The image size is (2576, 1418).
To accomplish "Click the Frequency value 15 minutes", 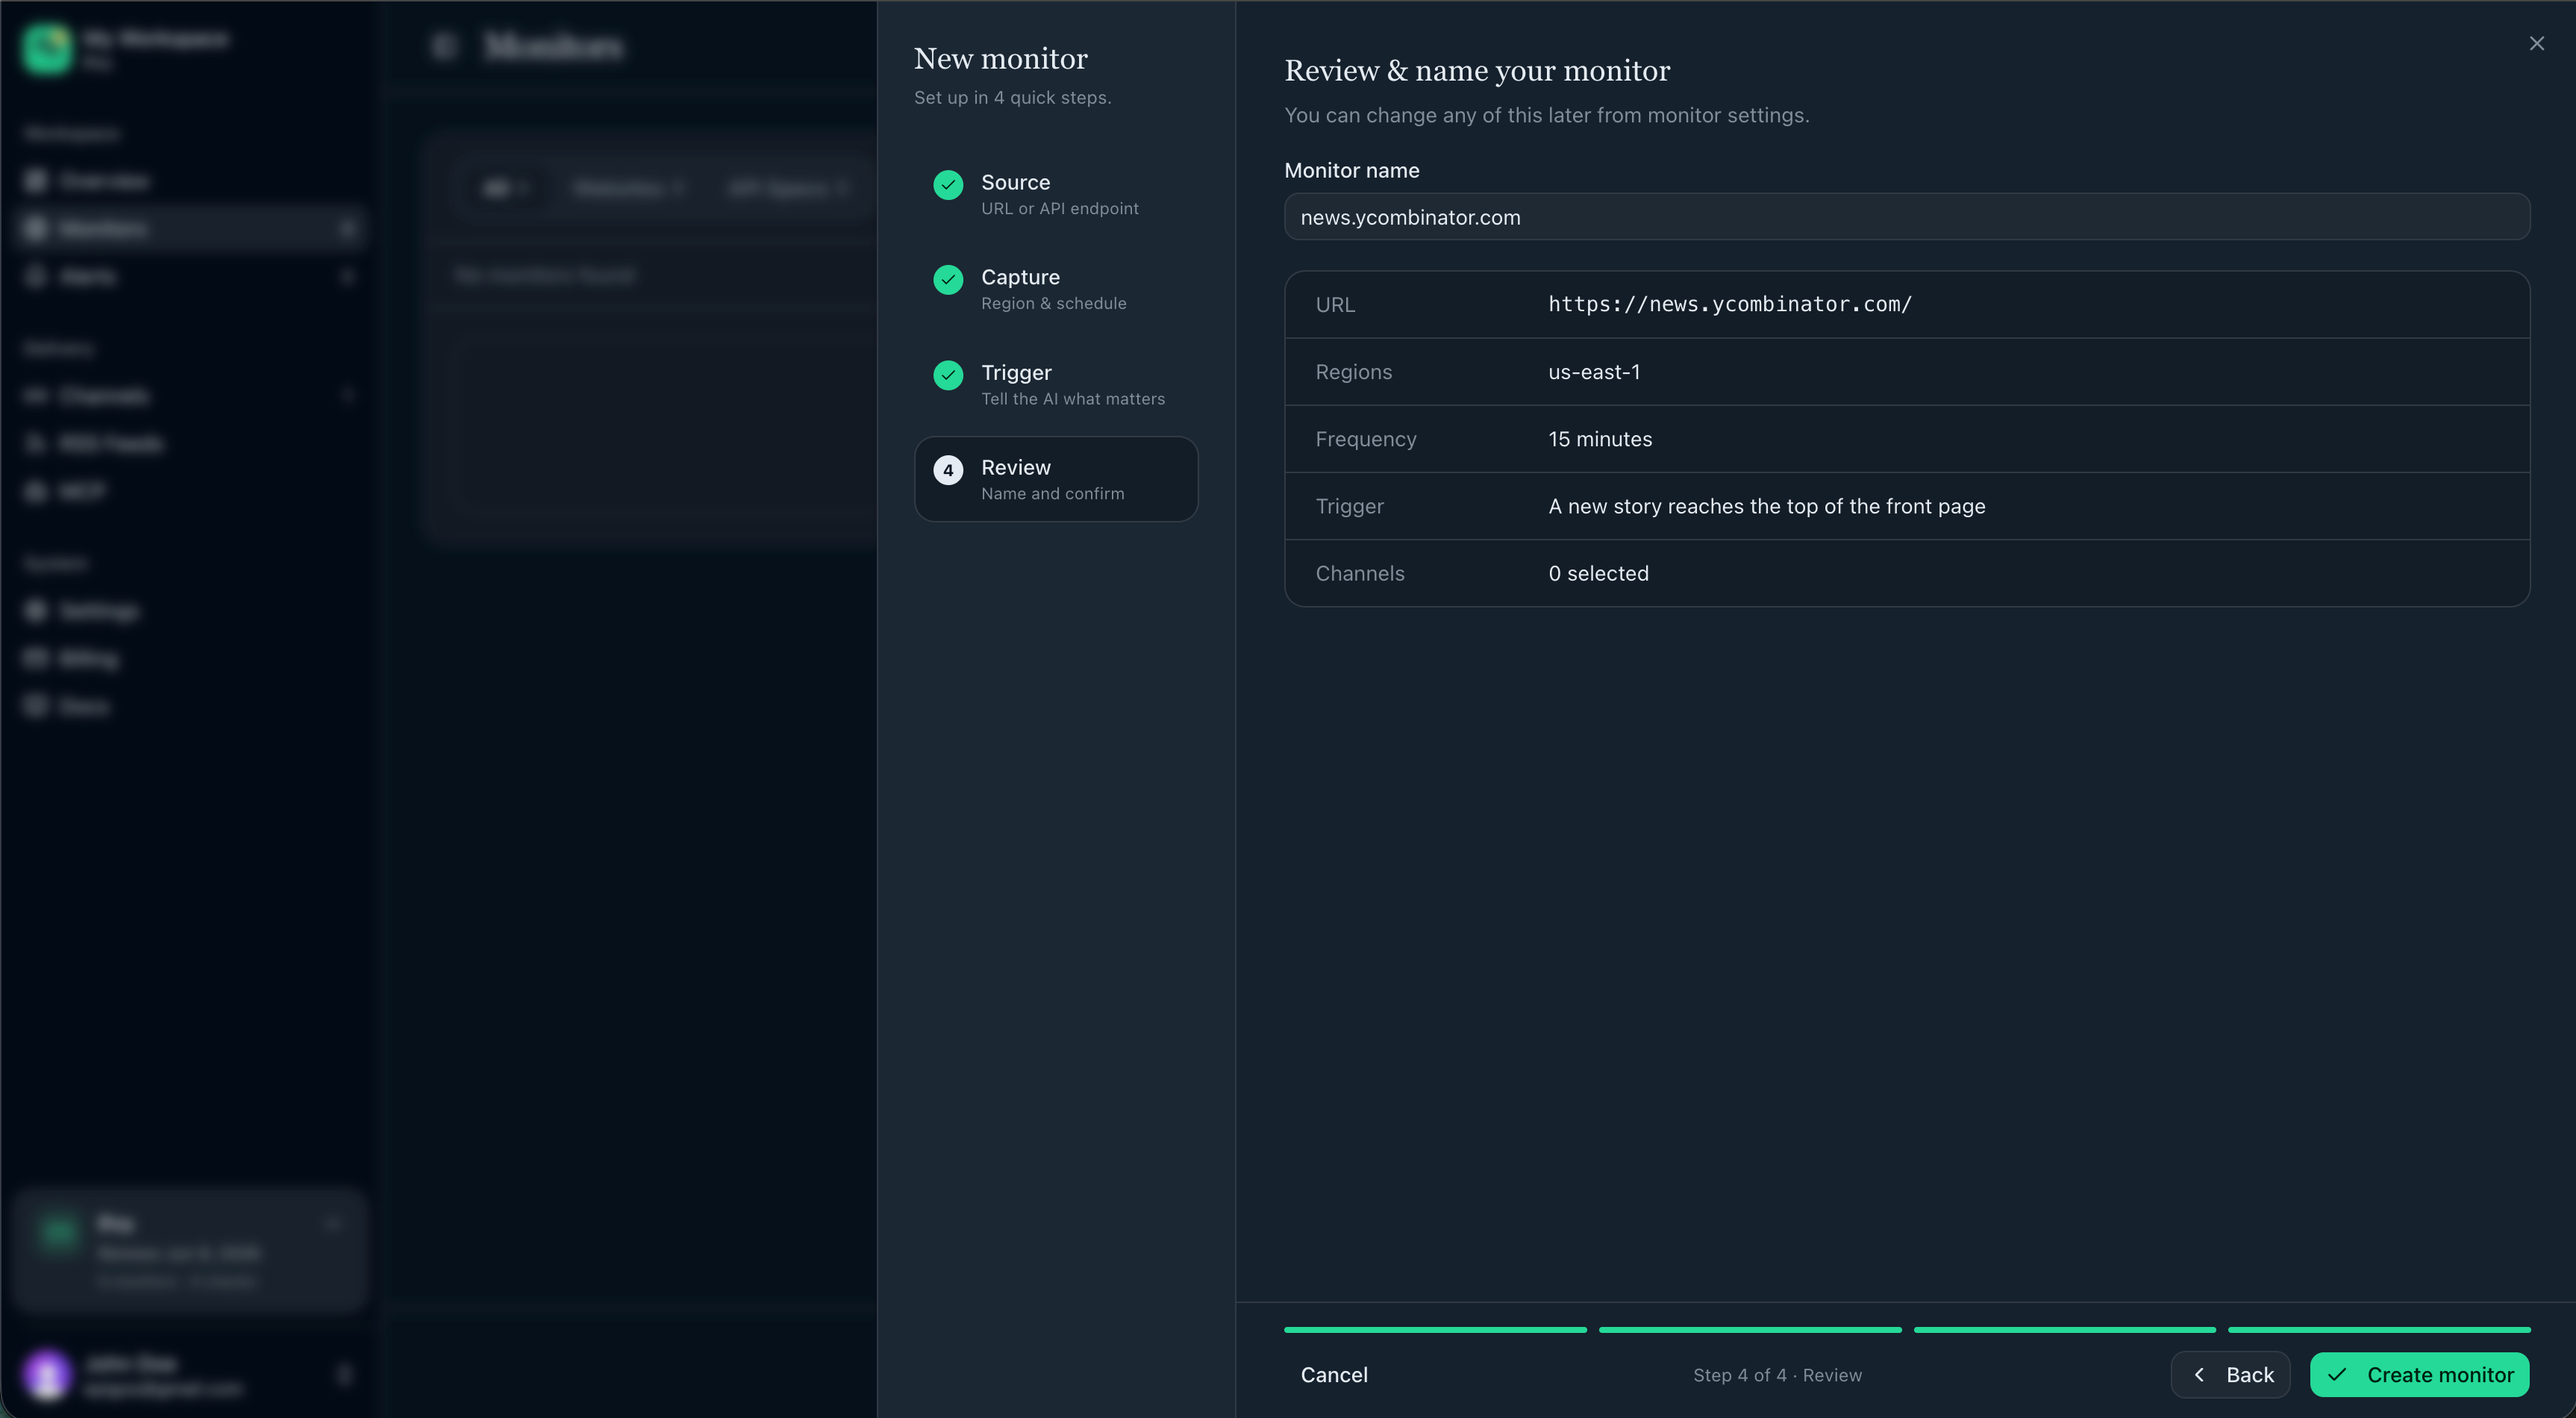I will click(x=1600, y=439).
